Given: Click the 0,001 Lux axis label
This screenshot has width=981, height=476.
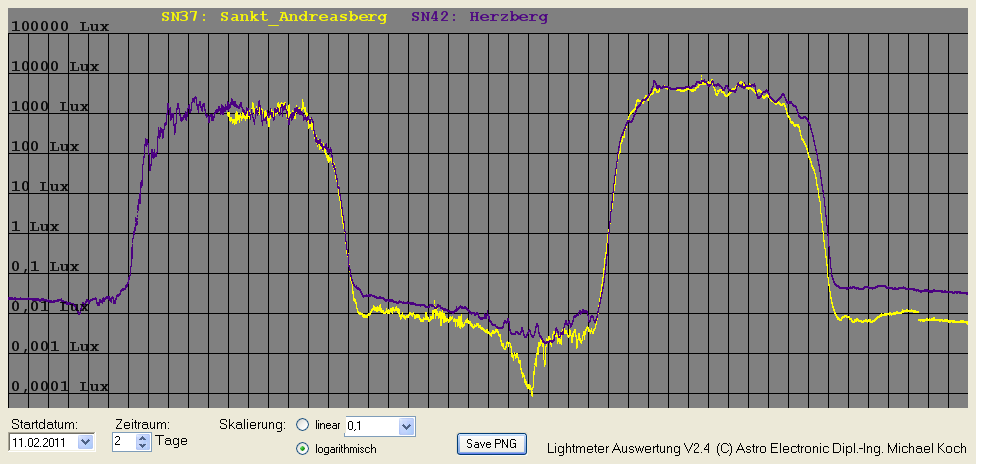Looking at the screenshot, I should [55, 347].
